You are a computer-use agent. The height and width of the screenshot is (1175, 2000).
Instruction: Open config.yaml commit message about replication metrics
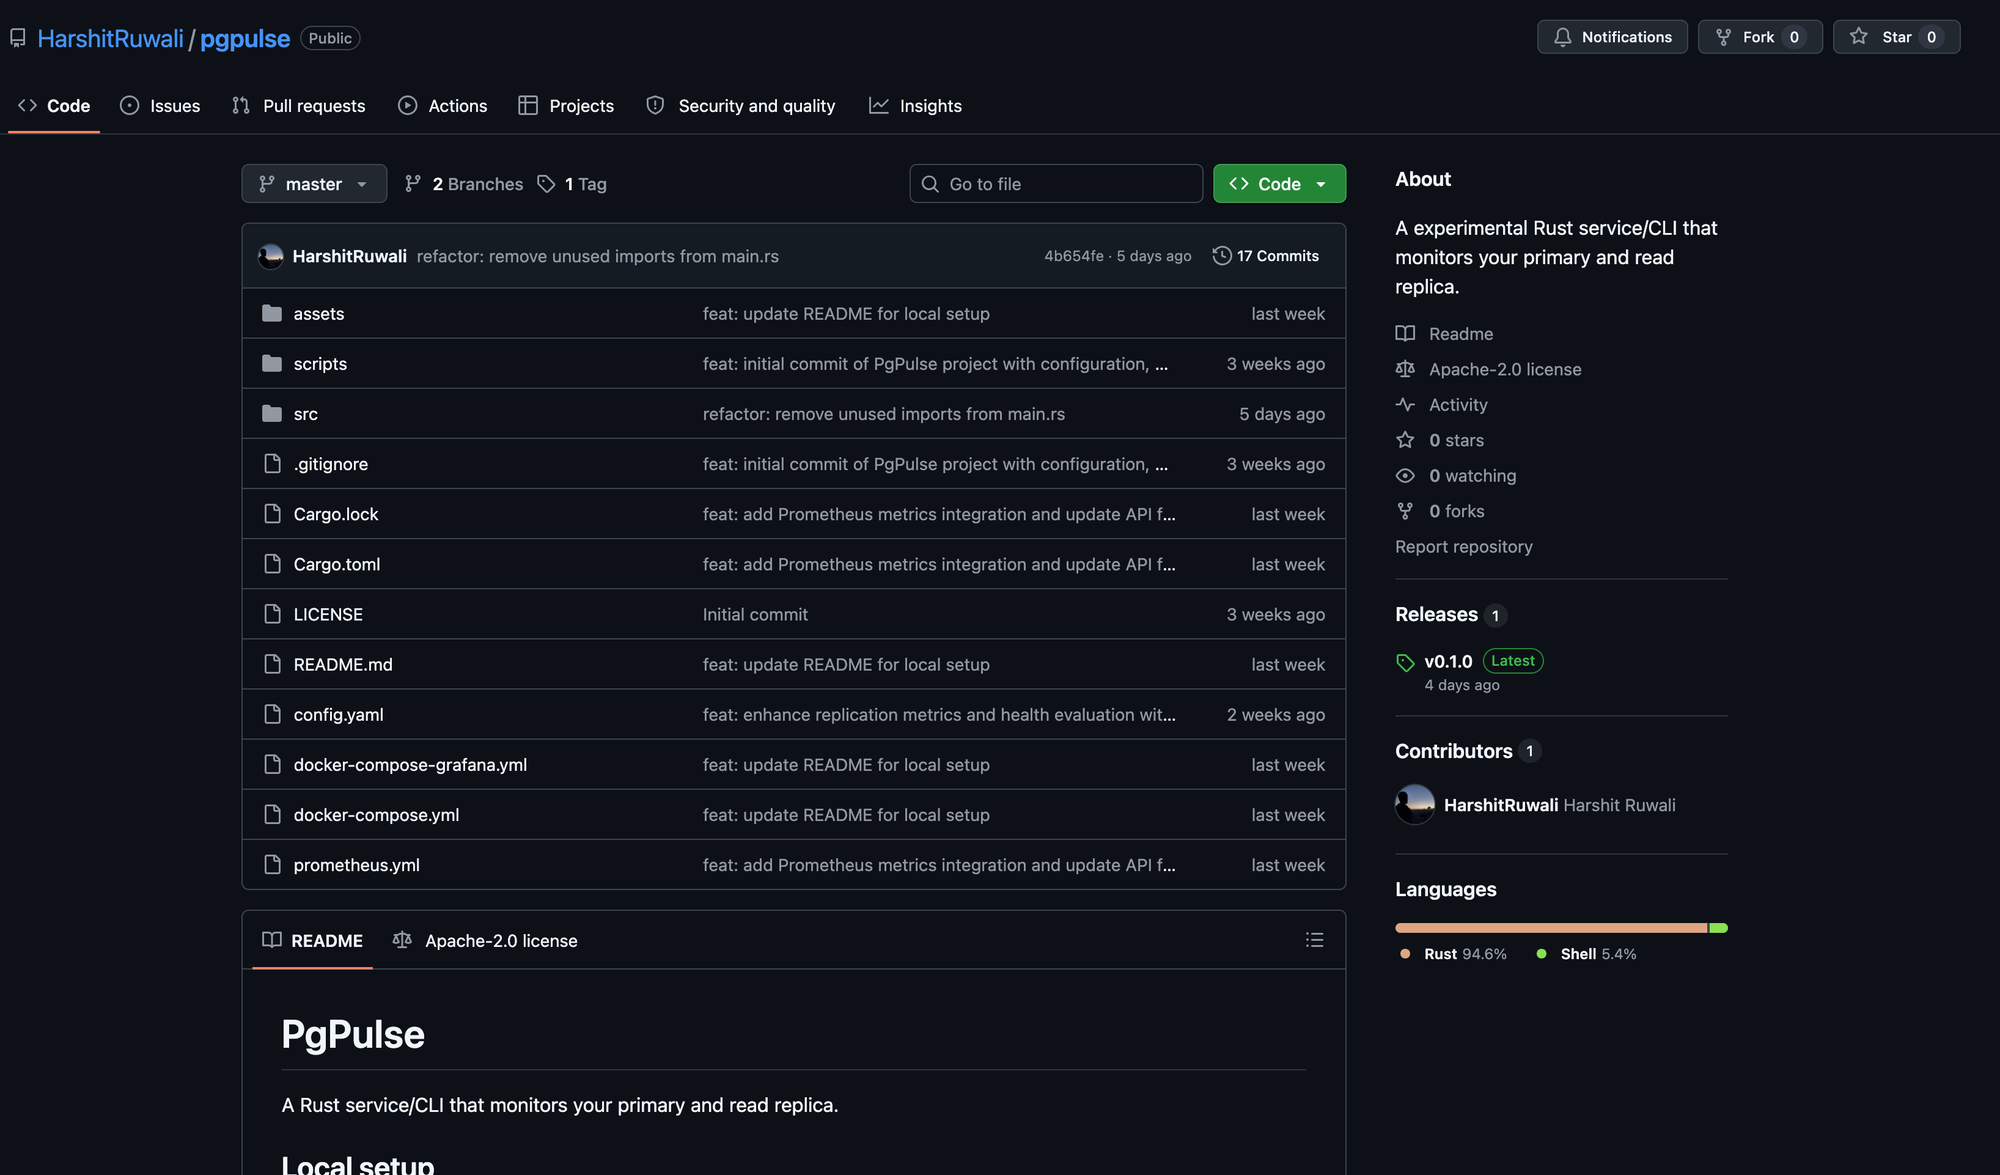939,715
